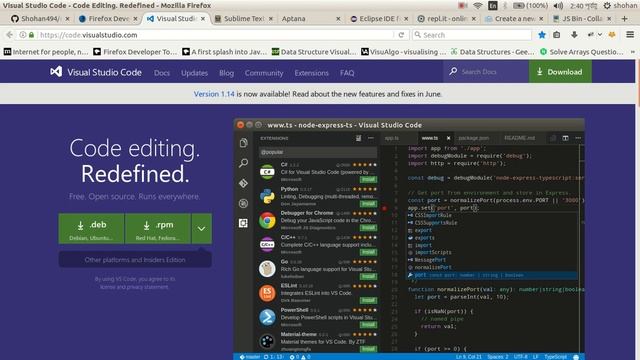640x360 pixels.
Task: Open the FAQ menu item
Action: 347,73
